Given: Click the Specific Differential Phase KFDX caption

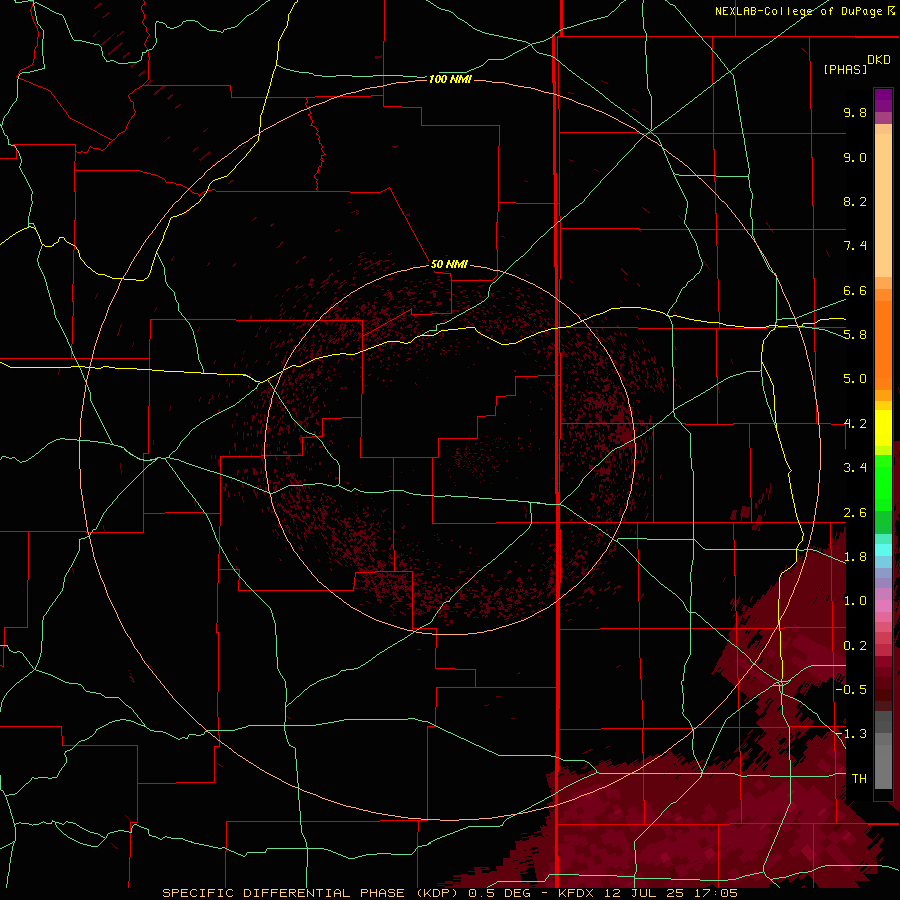Looking at the screenshot, I should pos(450,893).
